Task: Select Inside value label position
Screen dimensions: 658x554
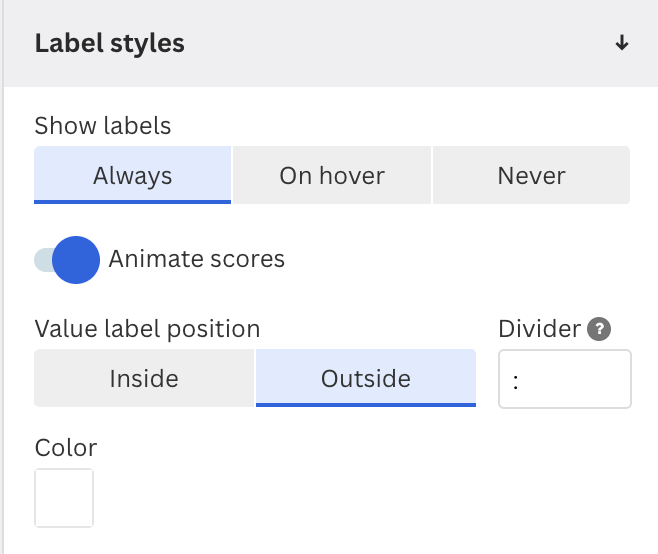Action: [x=144, y=378]
